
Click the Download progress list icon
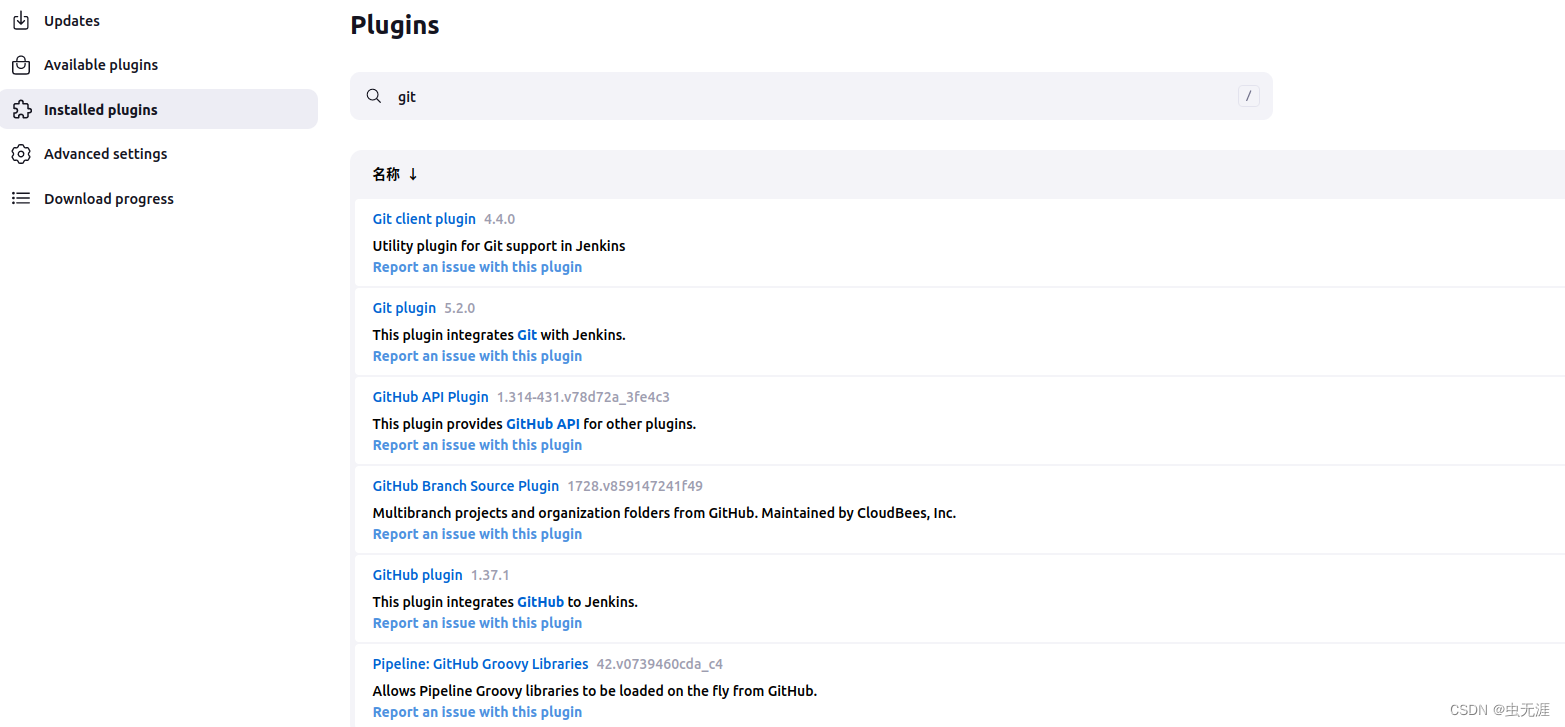pyautogui.click(x=21, y=198)
